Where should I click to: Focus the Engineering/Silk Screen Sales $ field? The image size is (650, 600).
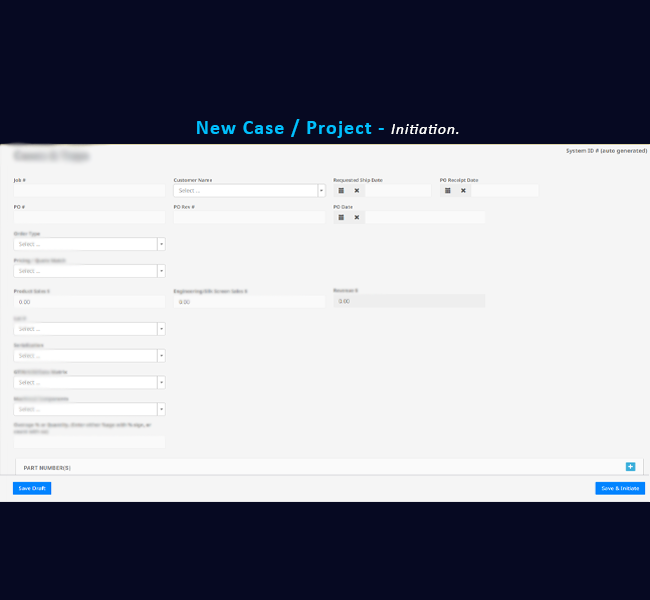248,301
